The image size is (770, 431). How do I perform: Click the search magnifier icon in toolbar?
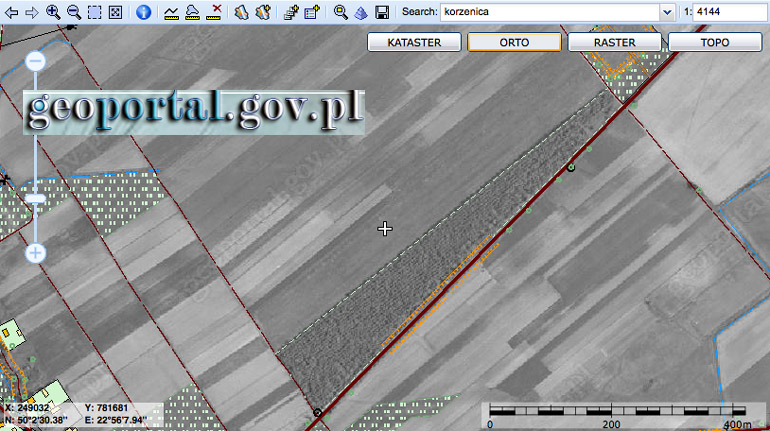(x=340, y=12)
